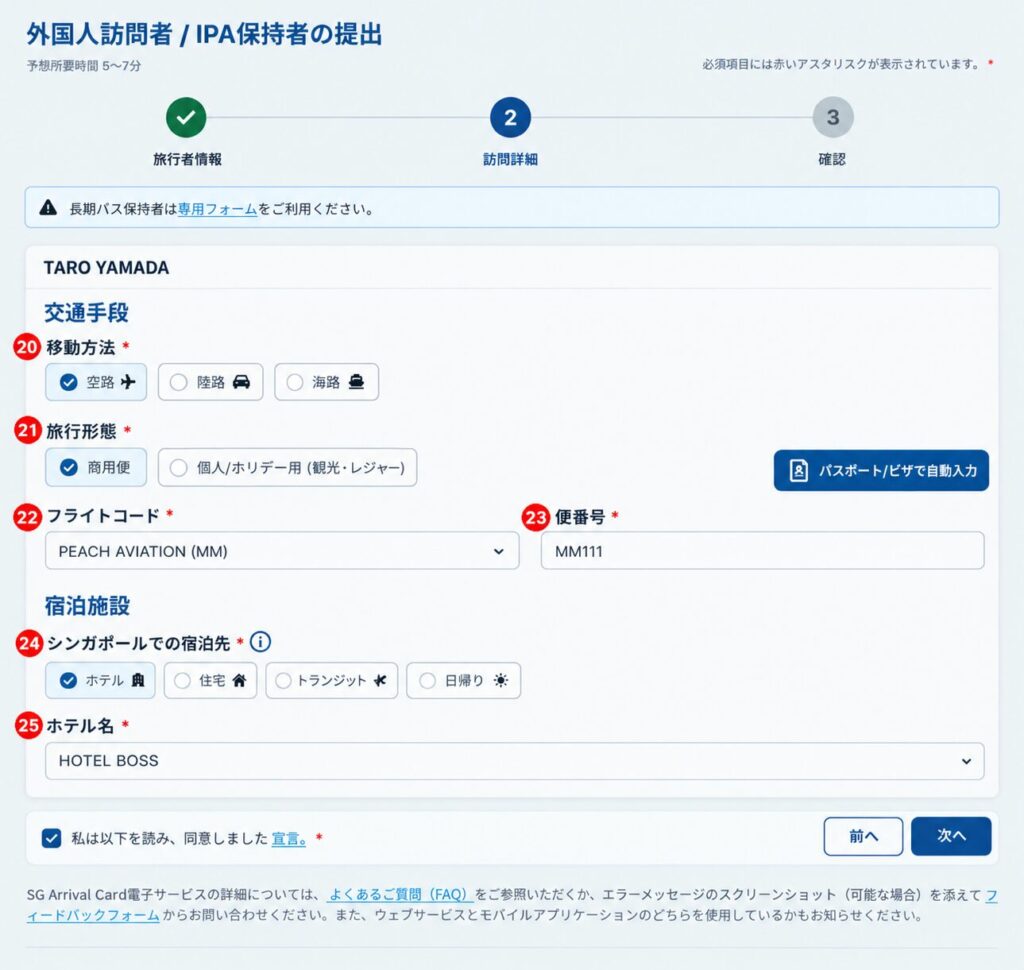Click the パスポート/ビザで自動入力 button

coord(881,470)
